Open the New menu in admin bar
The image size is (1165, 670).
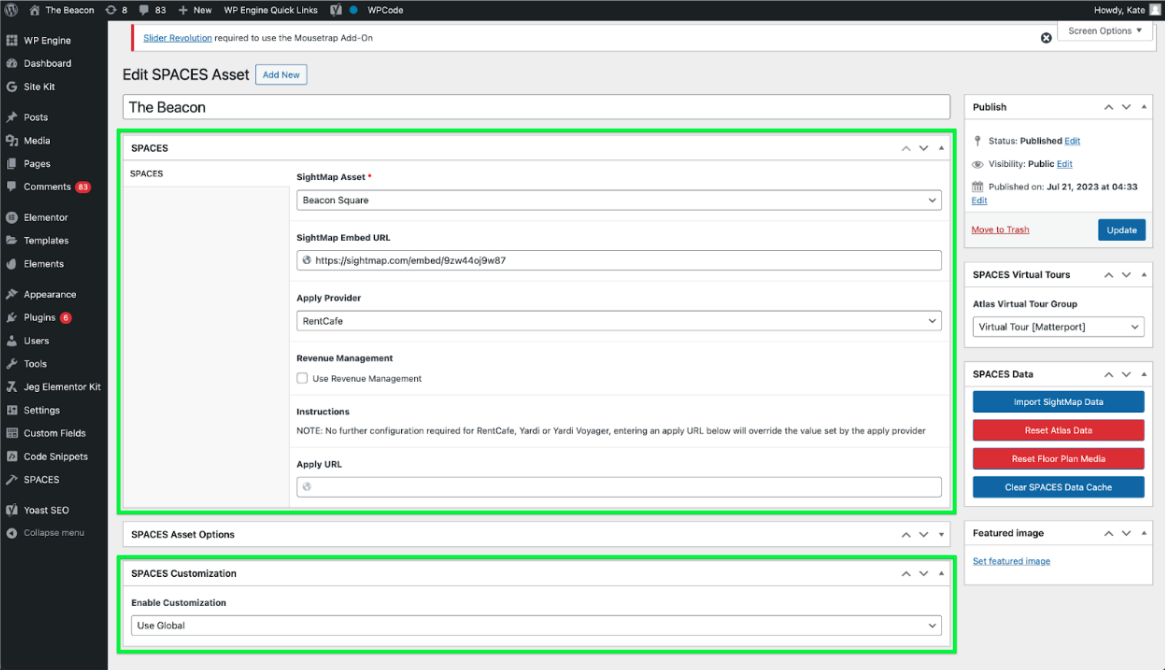(x=195, y=10)
